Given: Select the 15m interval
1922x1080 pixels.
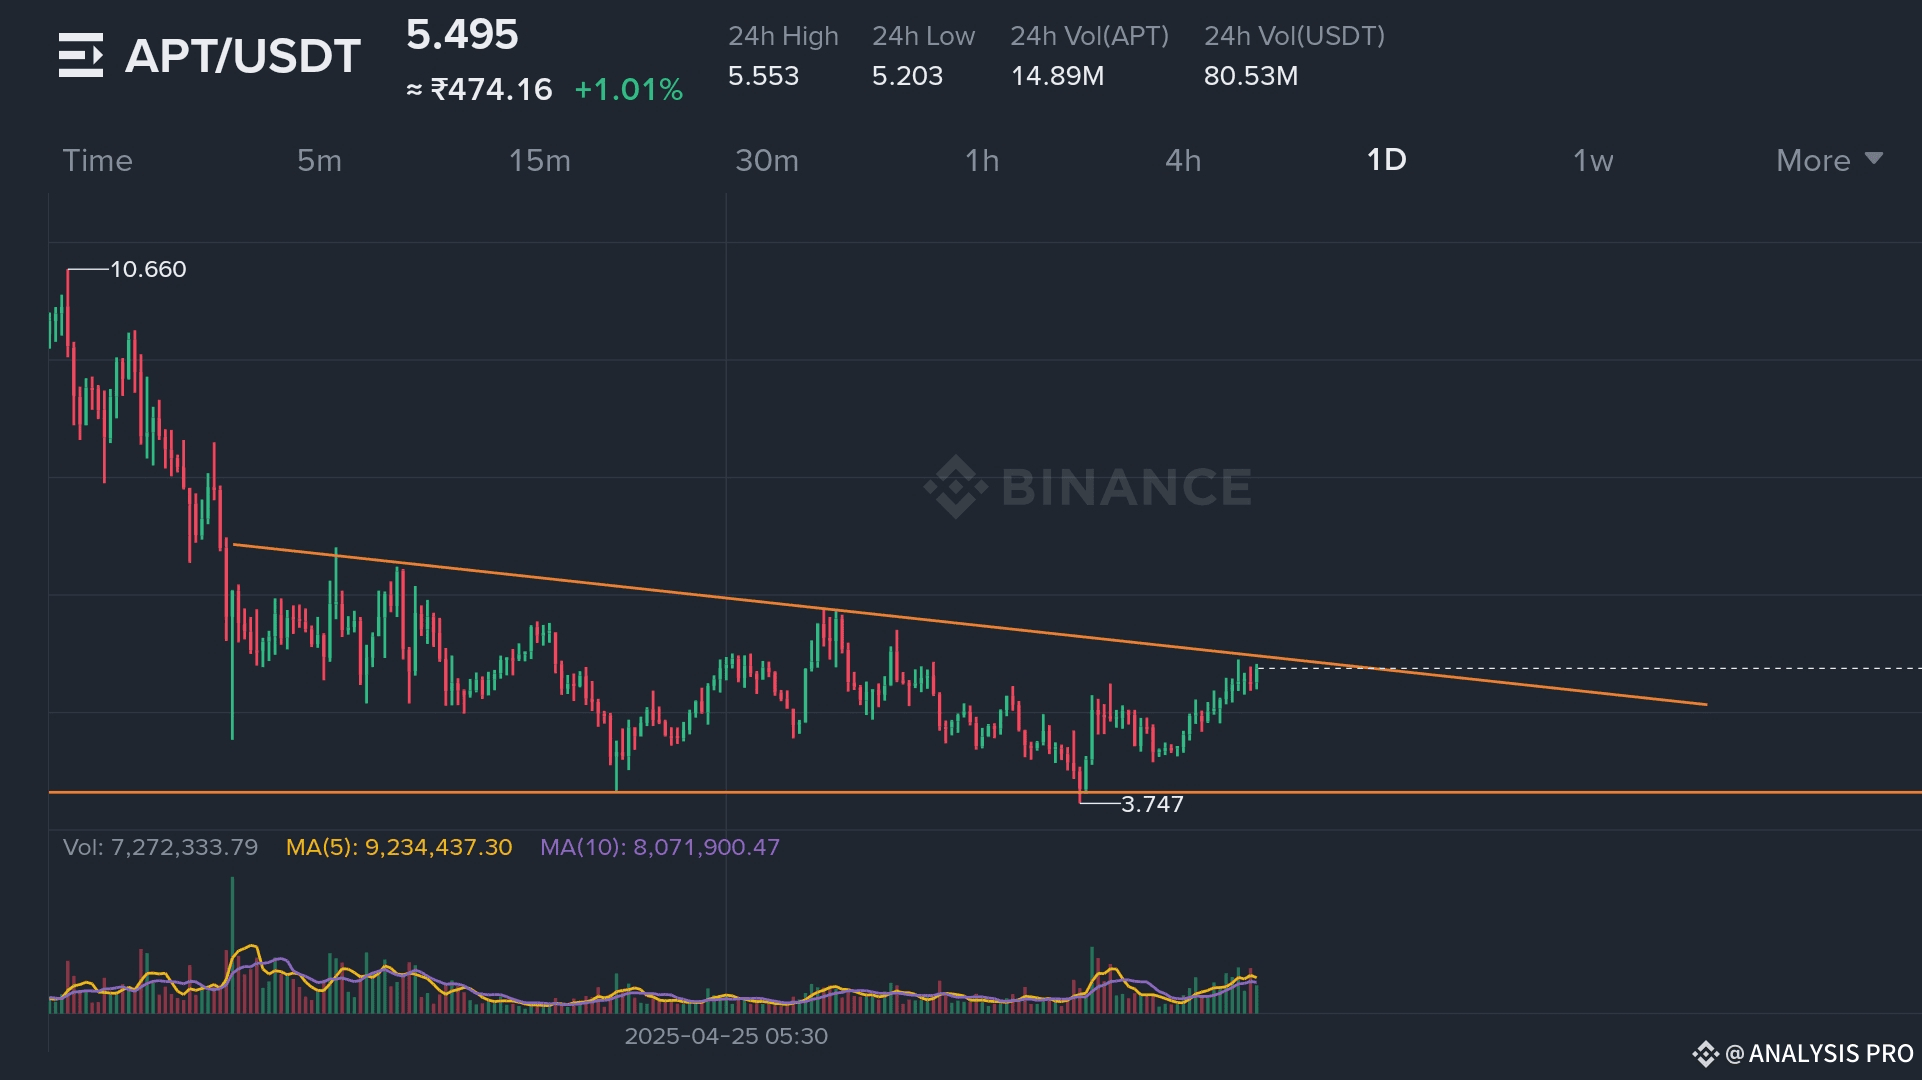Looking at the screenshot, I should (x=538, y=160).
